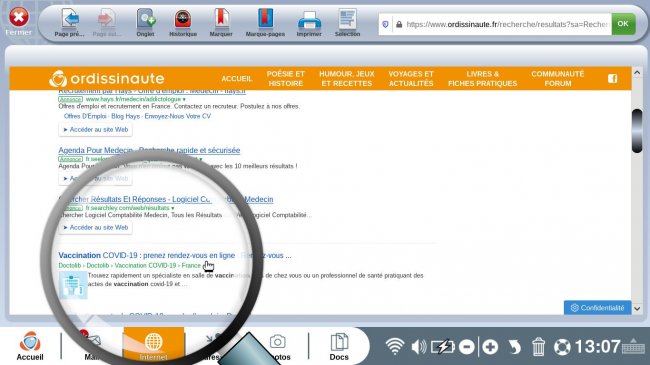Open a new Onglet tab

click(146, 23)
